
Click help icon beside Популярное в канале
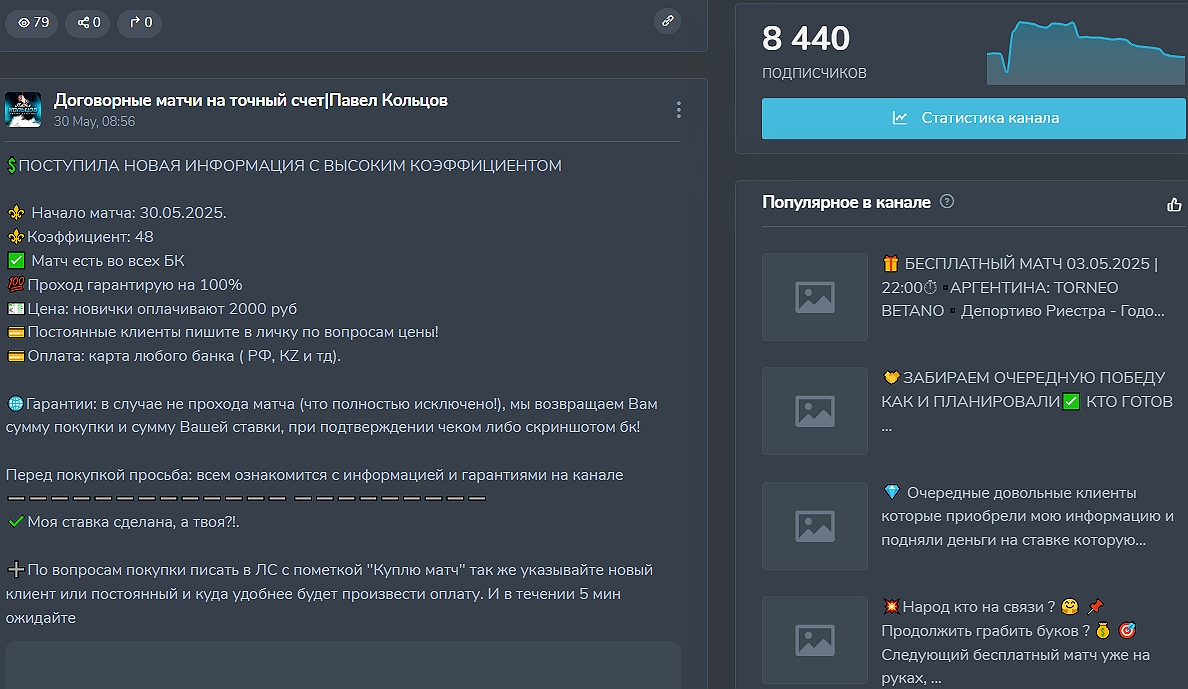click(947, 202)
